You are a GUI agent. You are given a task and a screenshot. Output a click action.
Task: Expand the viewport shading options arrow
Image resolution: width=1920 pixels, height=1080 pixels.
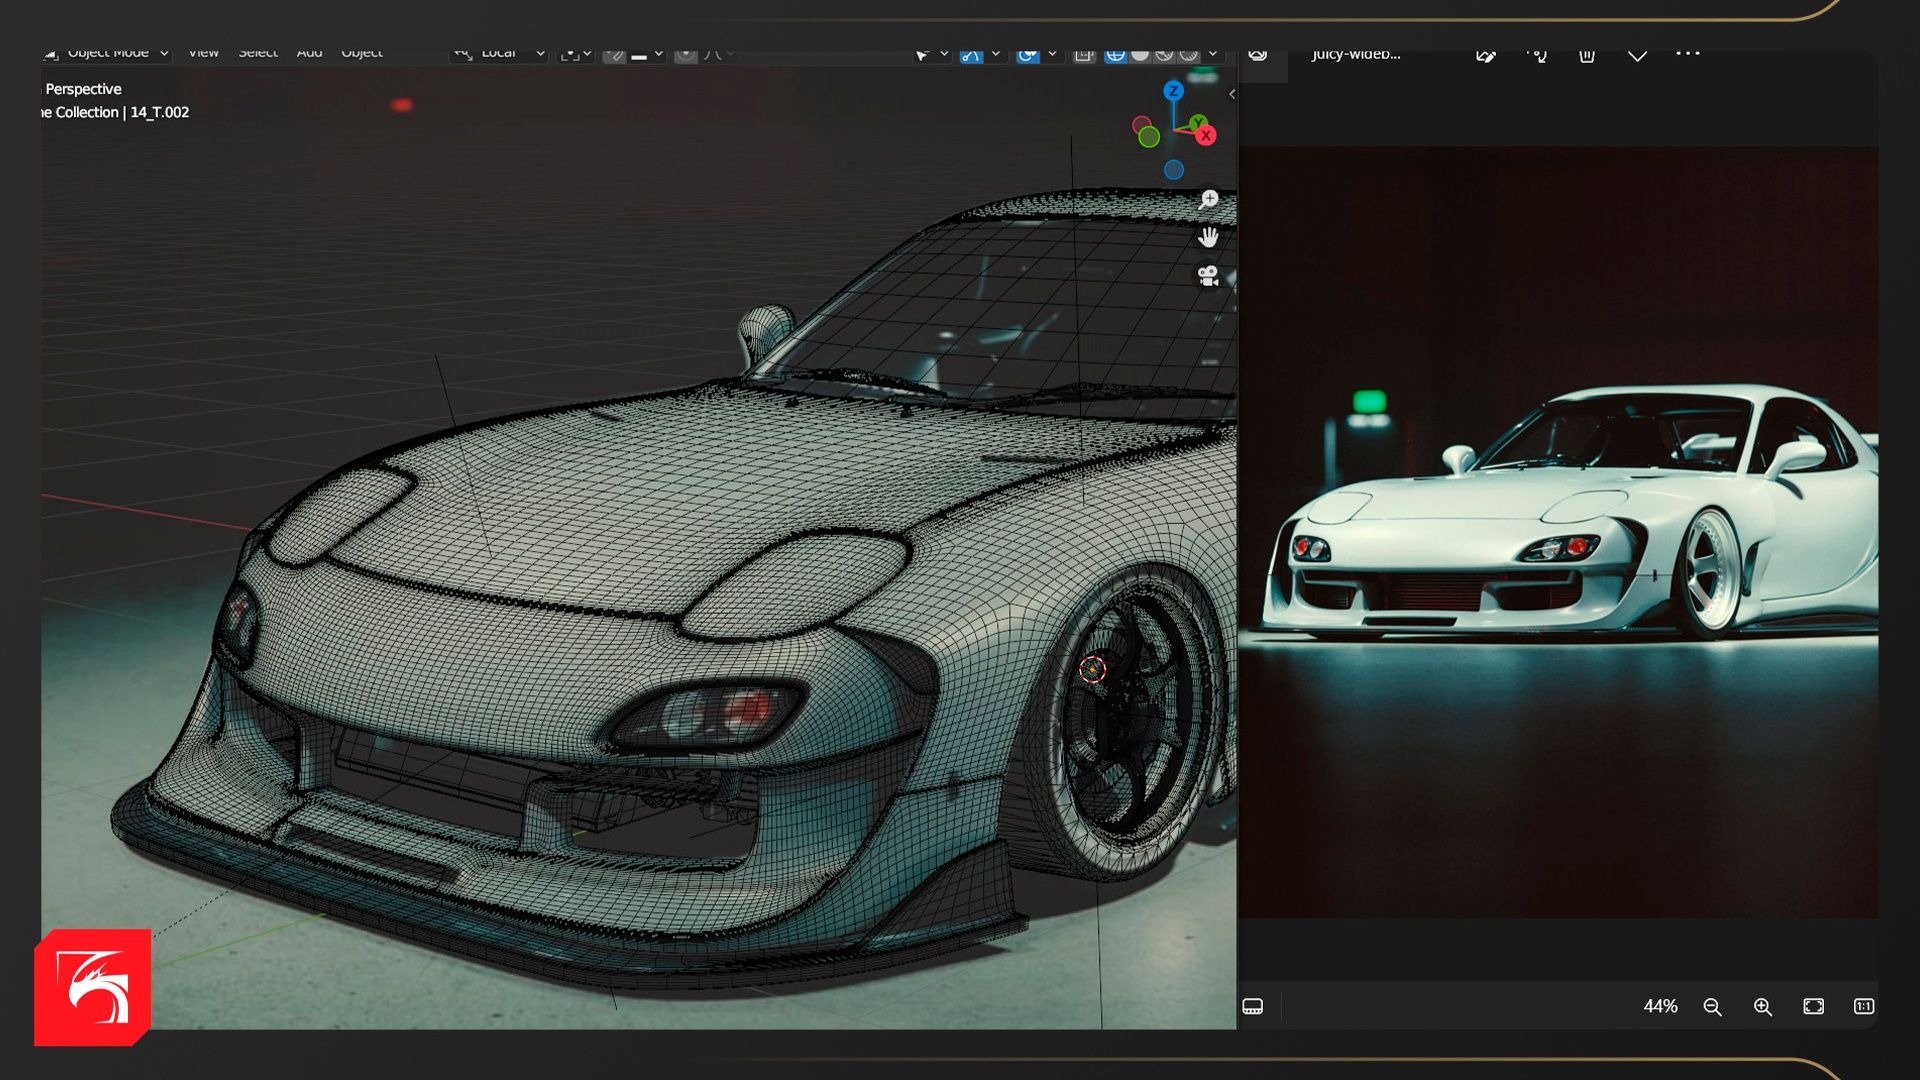point(1212,54)
